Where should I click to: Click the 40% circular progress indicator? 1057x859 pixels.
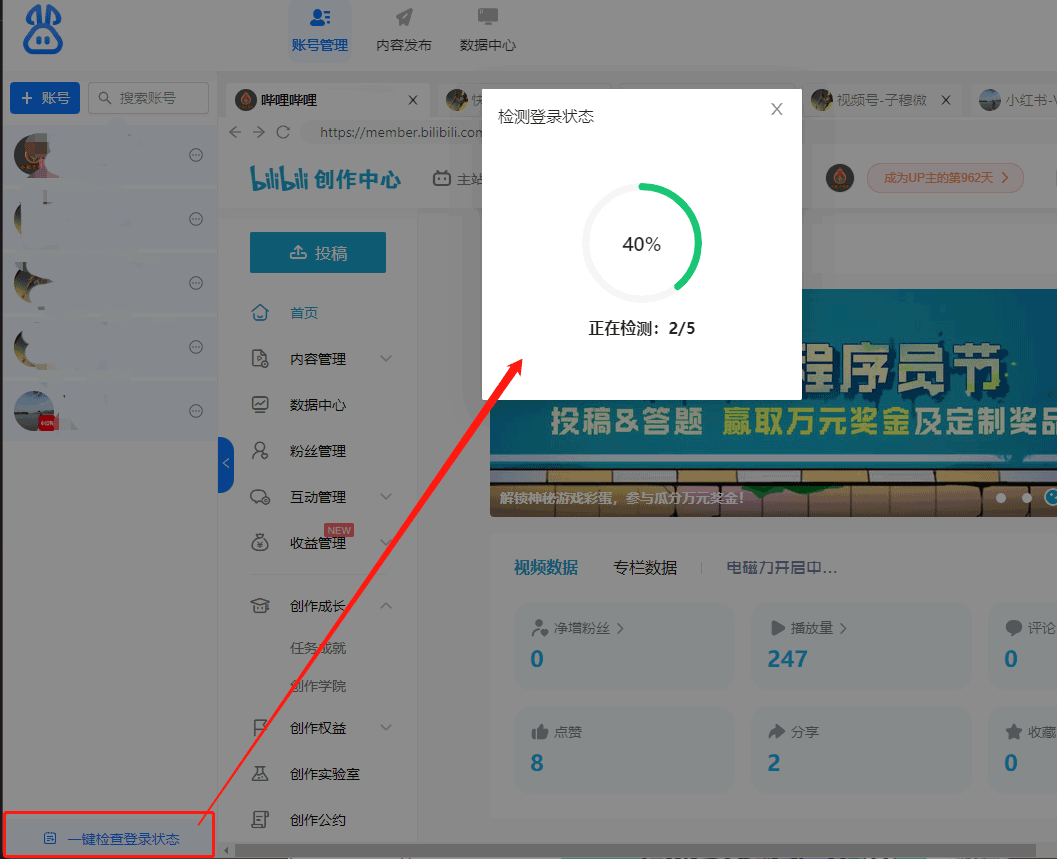click(642, 243)
